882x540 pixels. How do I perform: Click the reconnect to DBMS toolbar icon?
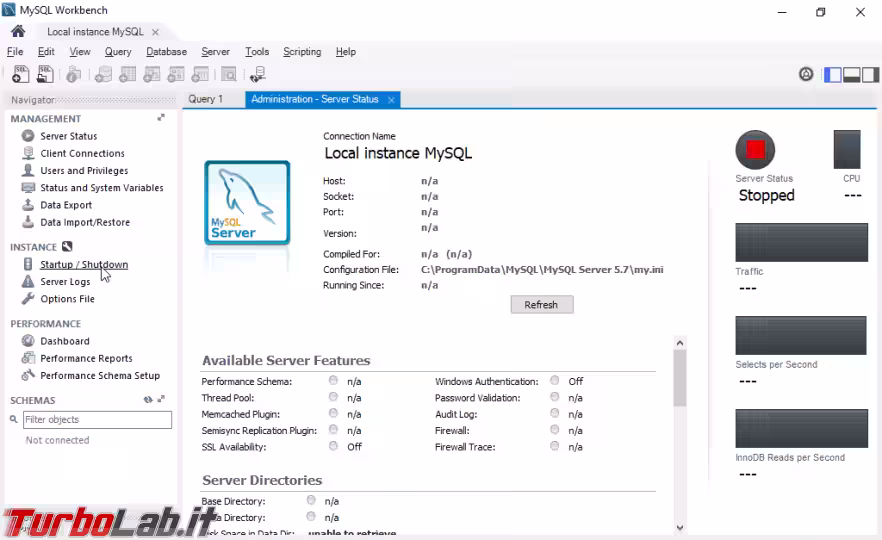(x=257, y=74)
